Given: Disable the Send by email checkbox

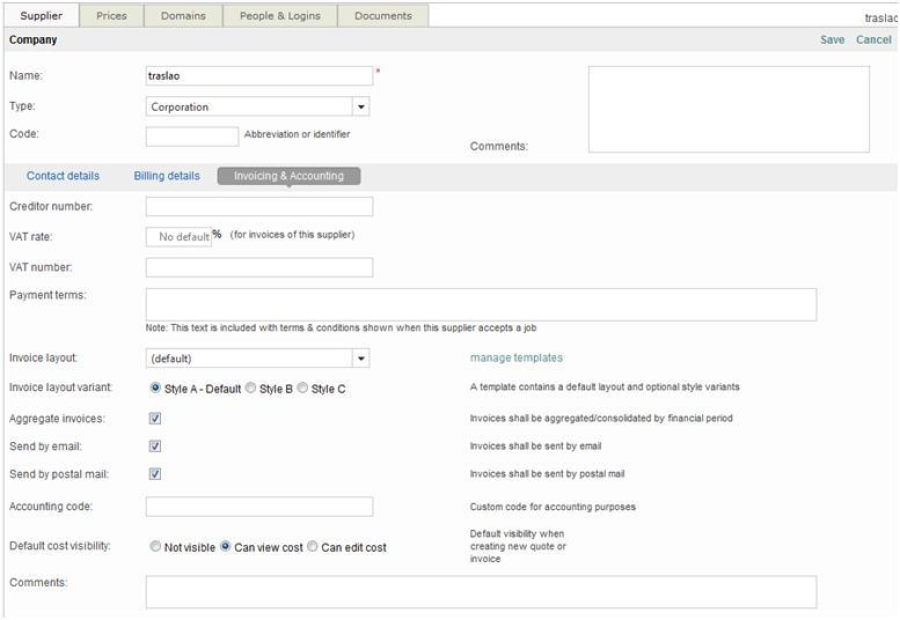Looking at the screenshot, I should tap(154, 446).
